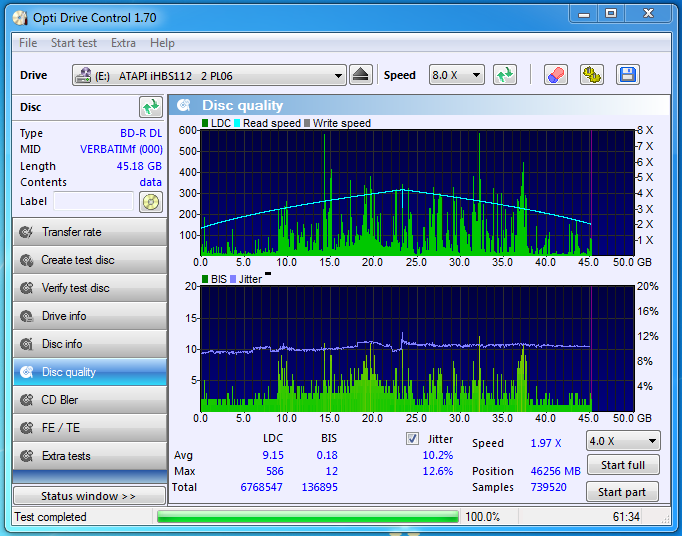Click the elapsed time 61:34

pyautogui.click(x=626, y=517)
